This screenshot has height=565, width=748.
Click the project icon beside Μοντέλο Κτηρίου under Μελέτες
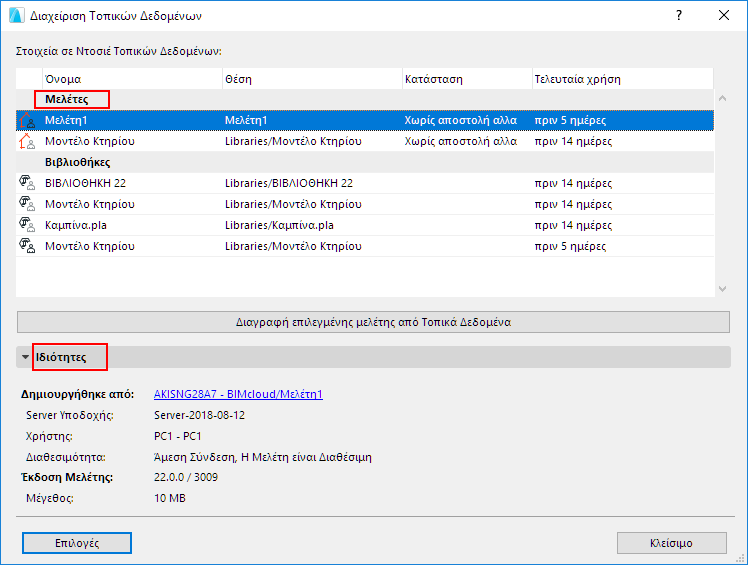[x=27, y=141]
